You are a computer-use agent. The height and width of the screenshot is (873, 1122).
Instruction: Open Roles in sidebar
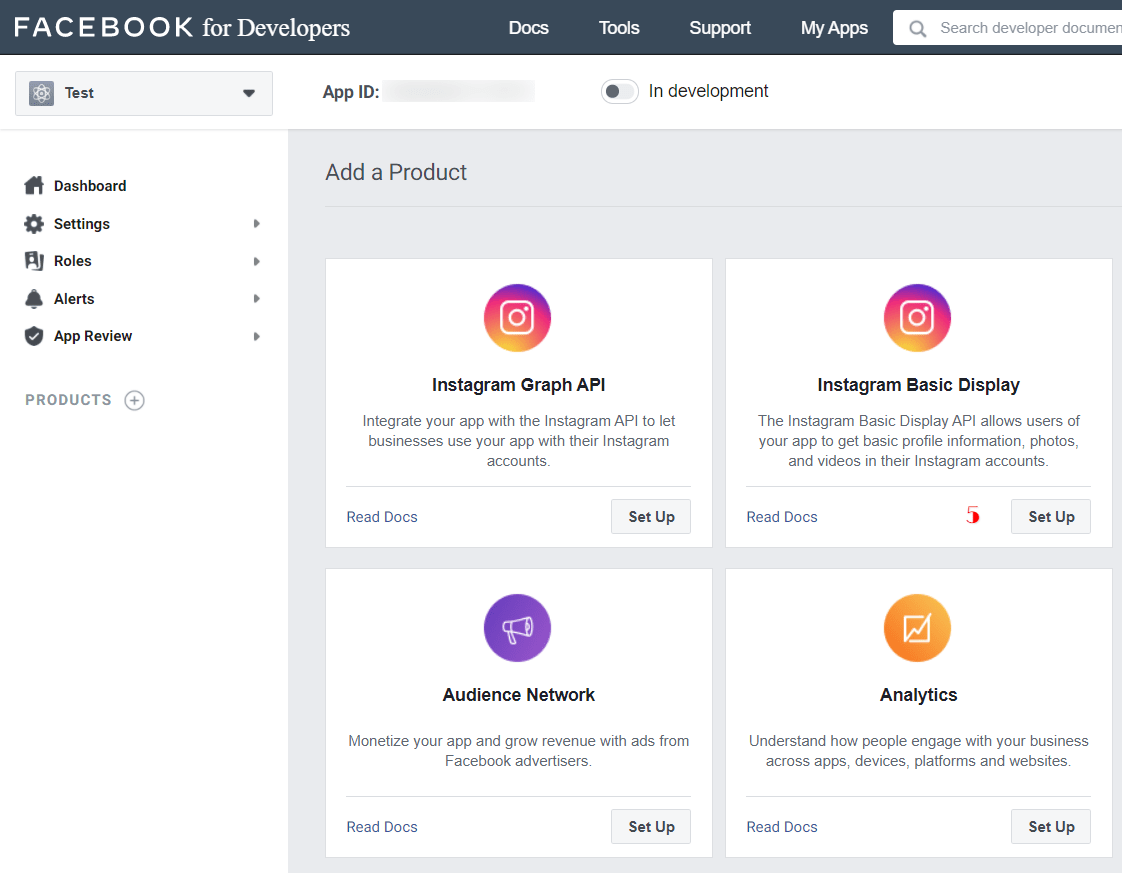[x=72, y=261]
